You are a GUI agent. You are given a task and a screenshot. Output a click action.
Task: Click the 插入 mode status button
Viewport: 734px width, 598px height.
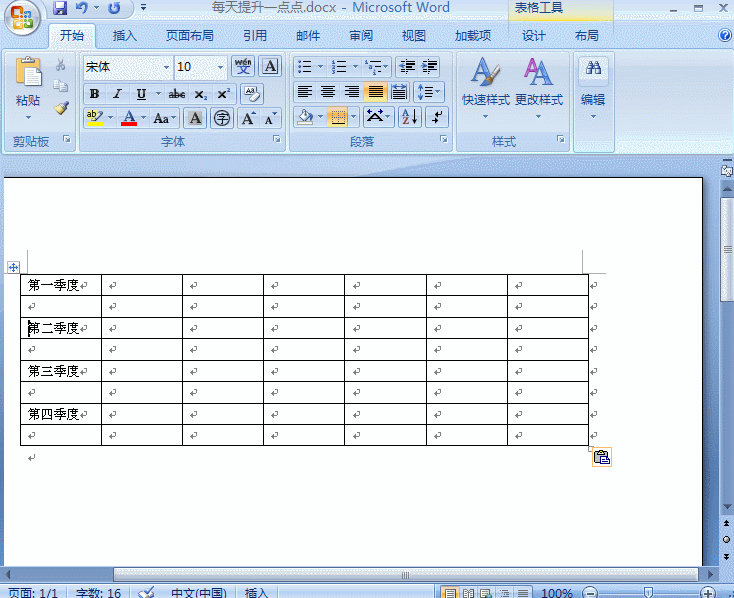pos(256,593)
